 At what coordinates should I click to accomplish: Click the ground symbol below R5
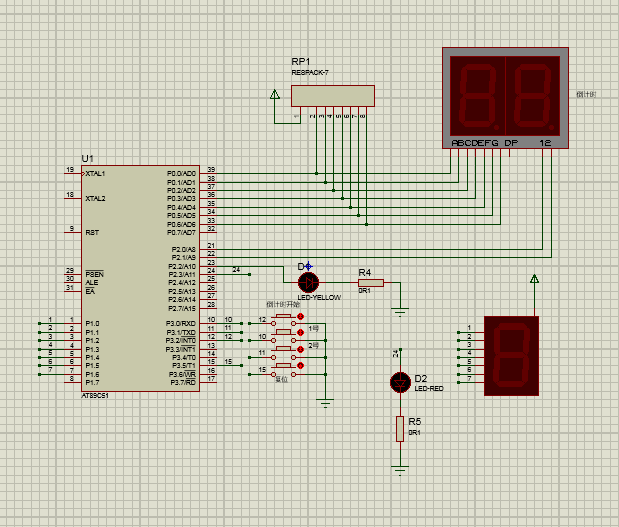pos(400,470)
